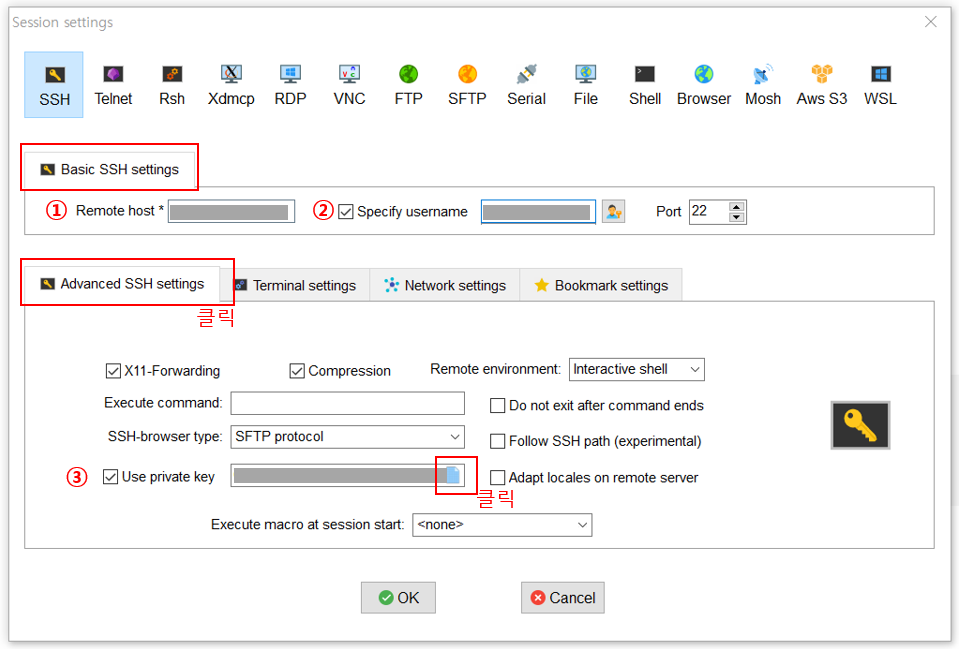Open Remote environment dropdown
The height and width of the screenshot is (649, 960).
coord(637,370)
